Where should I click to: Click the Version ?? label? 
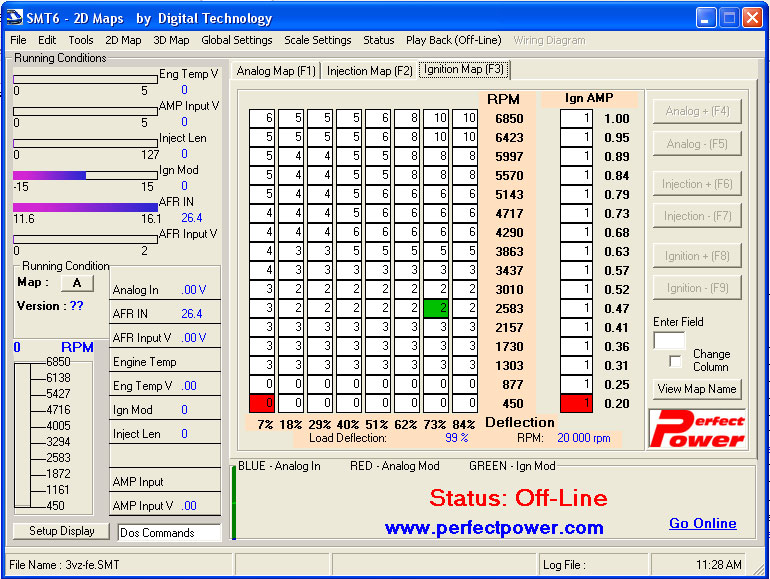(50, 306)
